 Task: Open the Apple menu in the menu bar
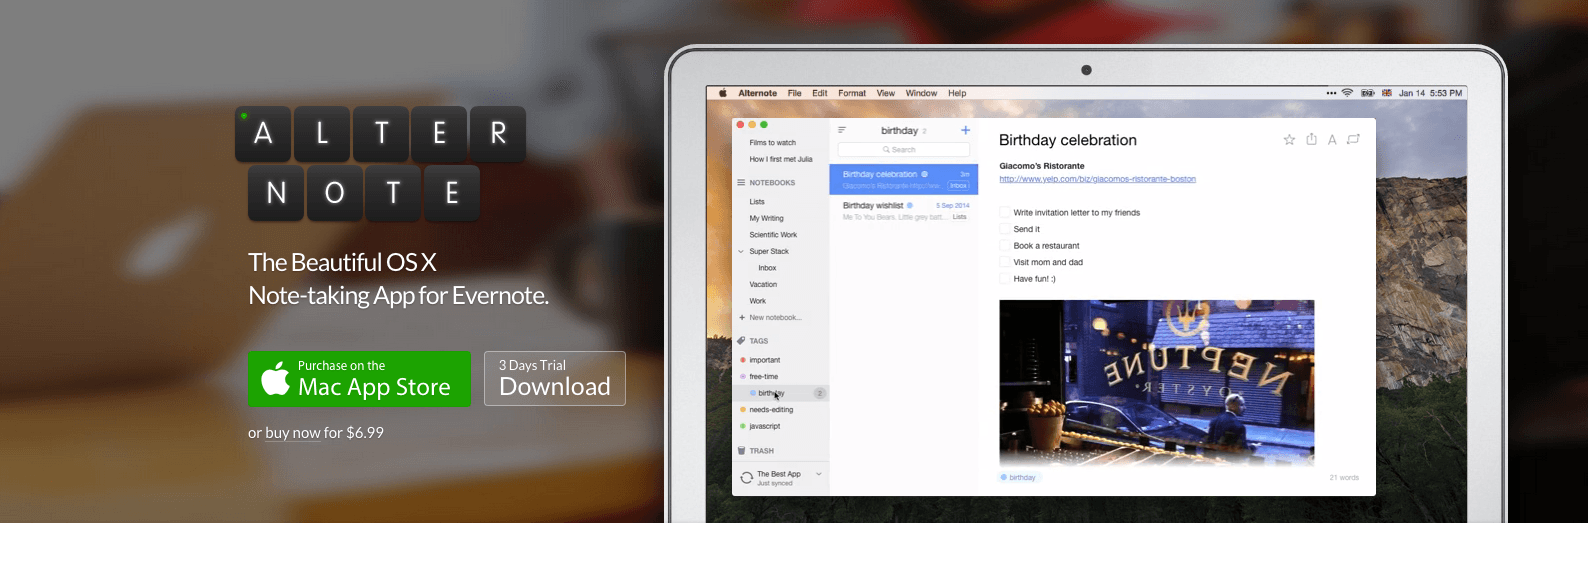(x=723, y=93)
